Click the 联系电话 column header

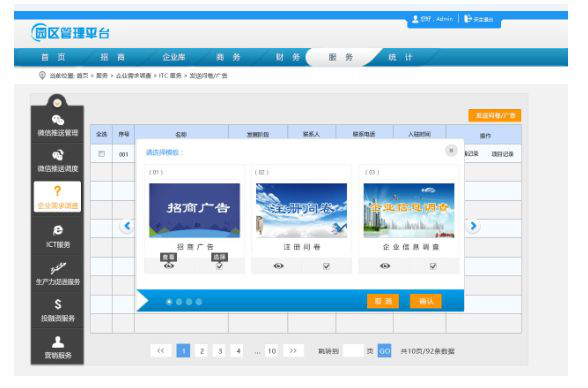pos(364,134)
